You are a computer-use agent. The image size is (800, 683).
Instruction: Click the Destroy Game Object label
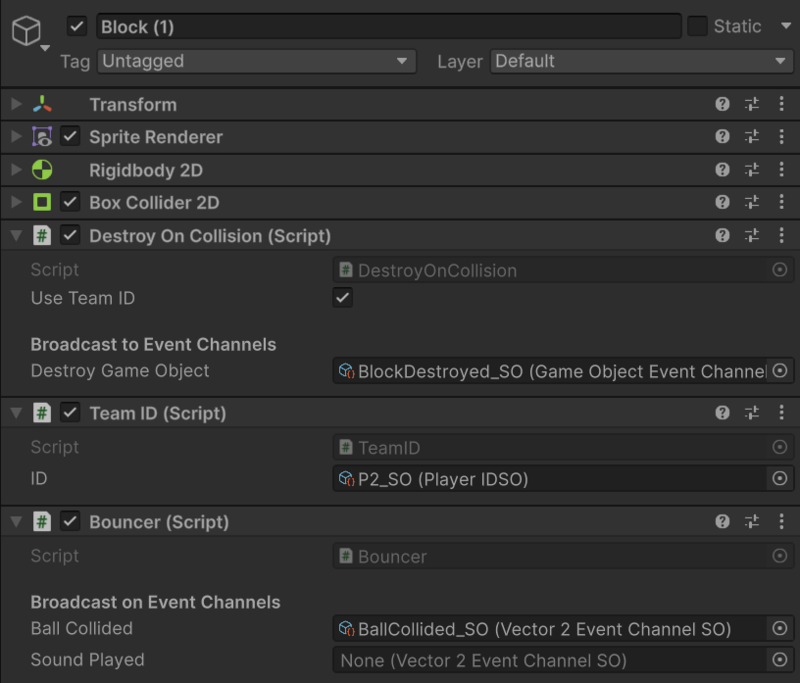120,371
